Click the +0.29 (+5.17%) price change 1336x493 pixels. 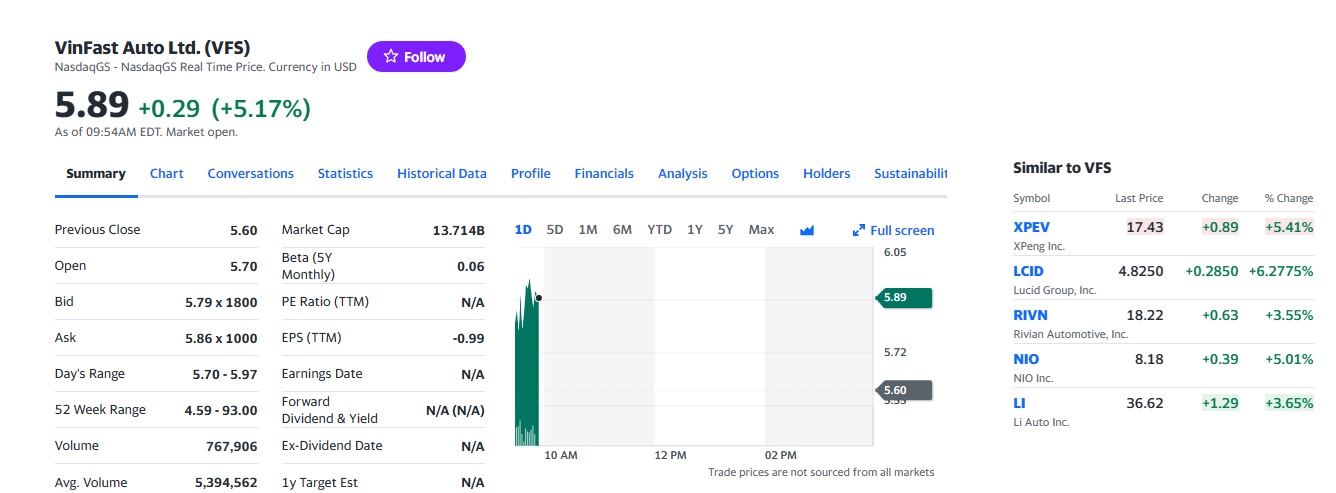tap(224, 108)
